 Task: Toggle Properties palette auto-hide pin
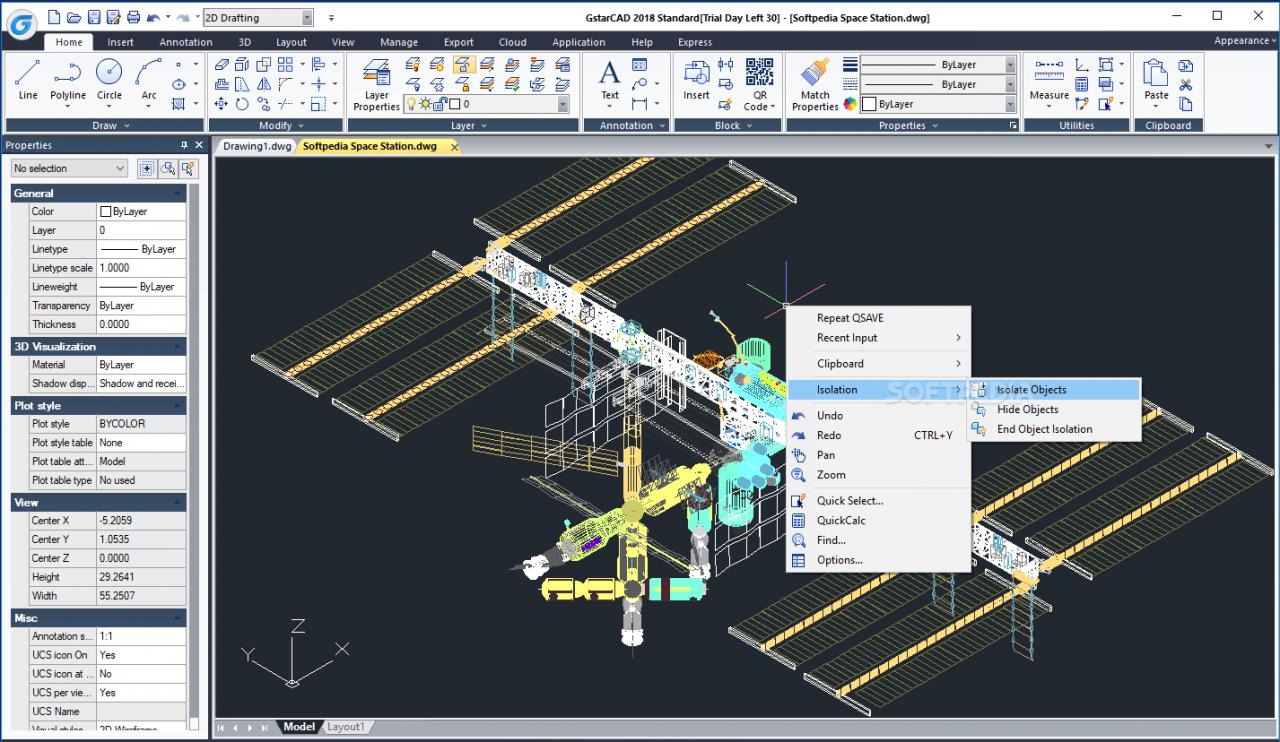(184, 145)
